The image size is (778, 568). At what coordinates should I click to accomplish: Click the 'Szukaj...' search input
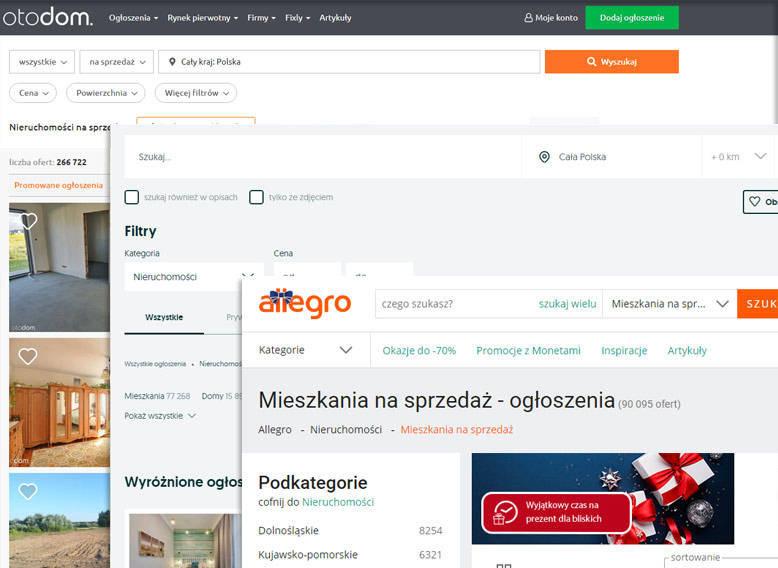[x=323, y=157]
